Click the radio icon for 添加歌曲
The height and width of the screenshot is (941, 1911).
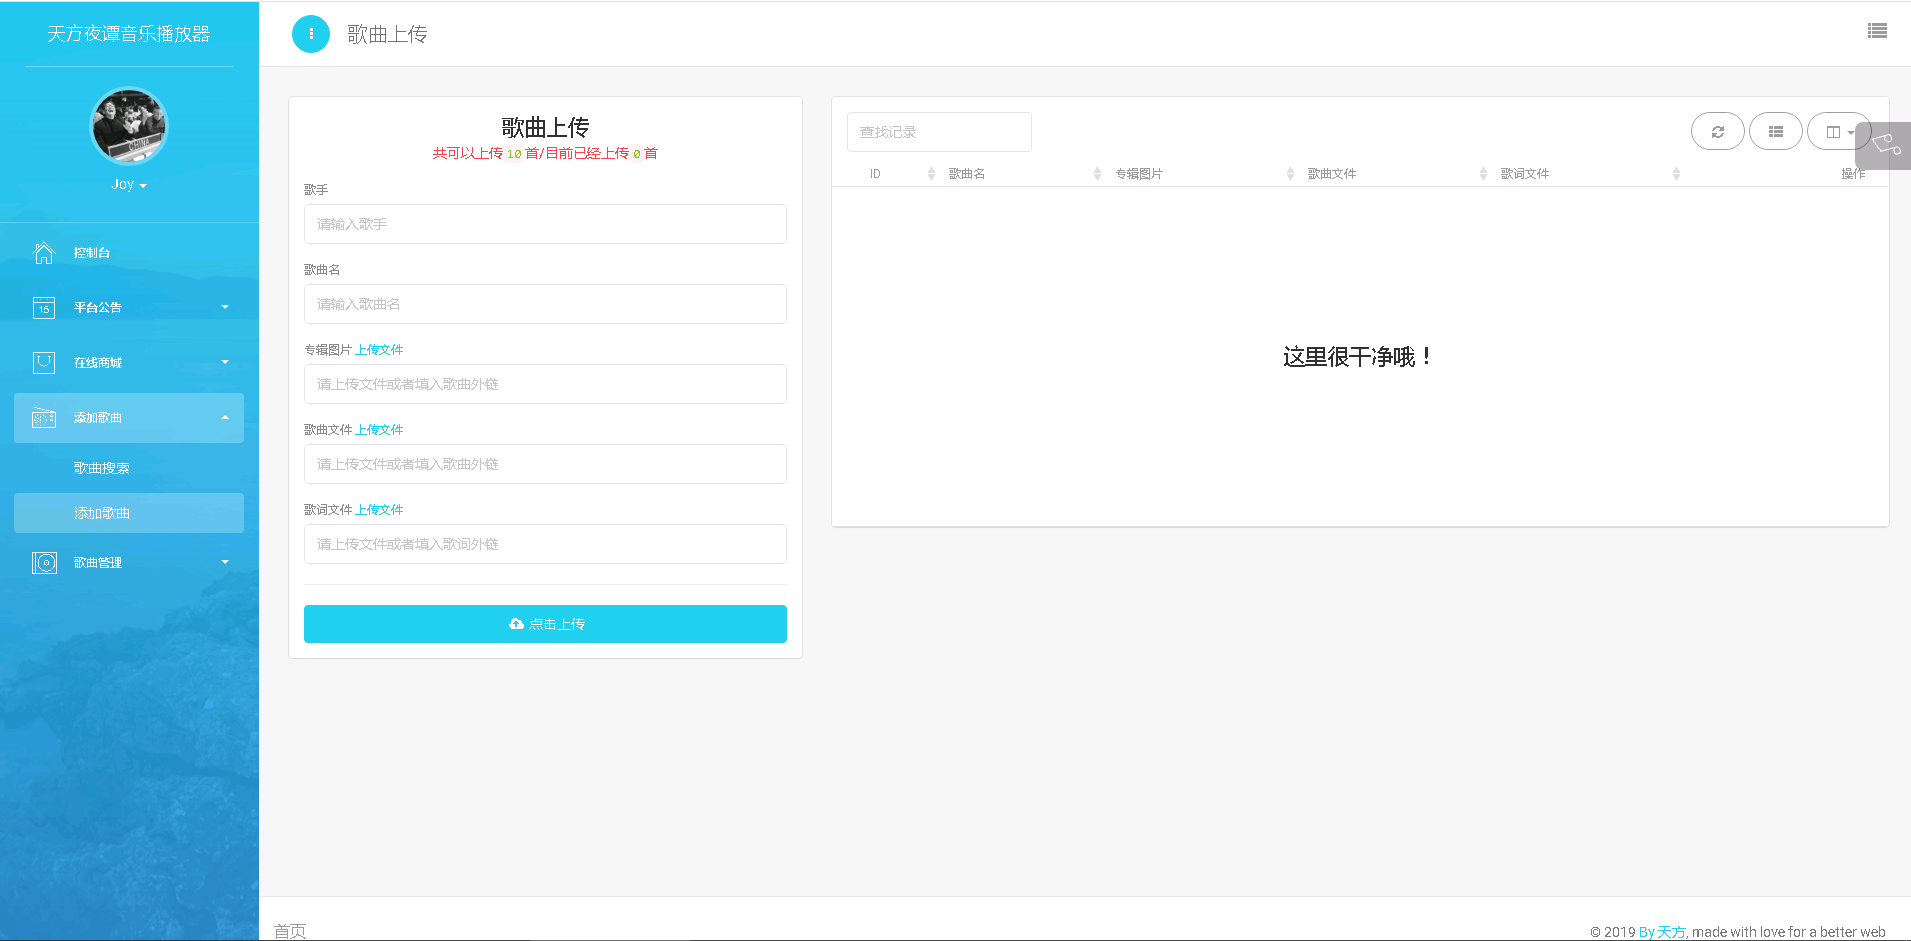pos(44,418)
